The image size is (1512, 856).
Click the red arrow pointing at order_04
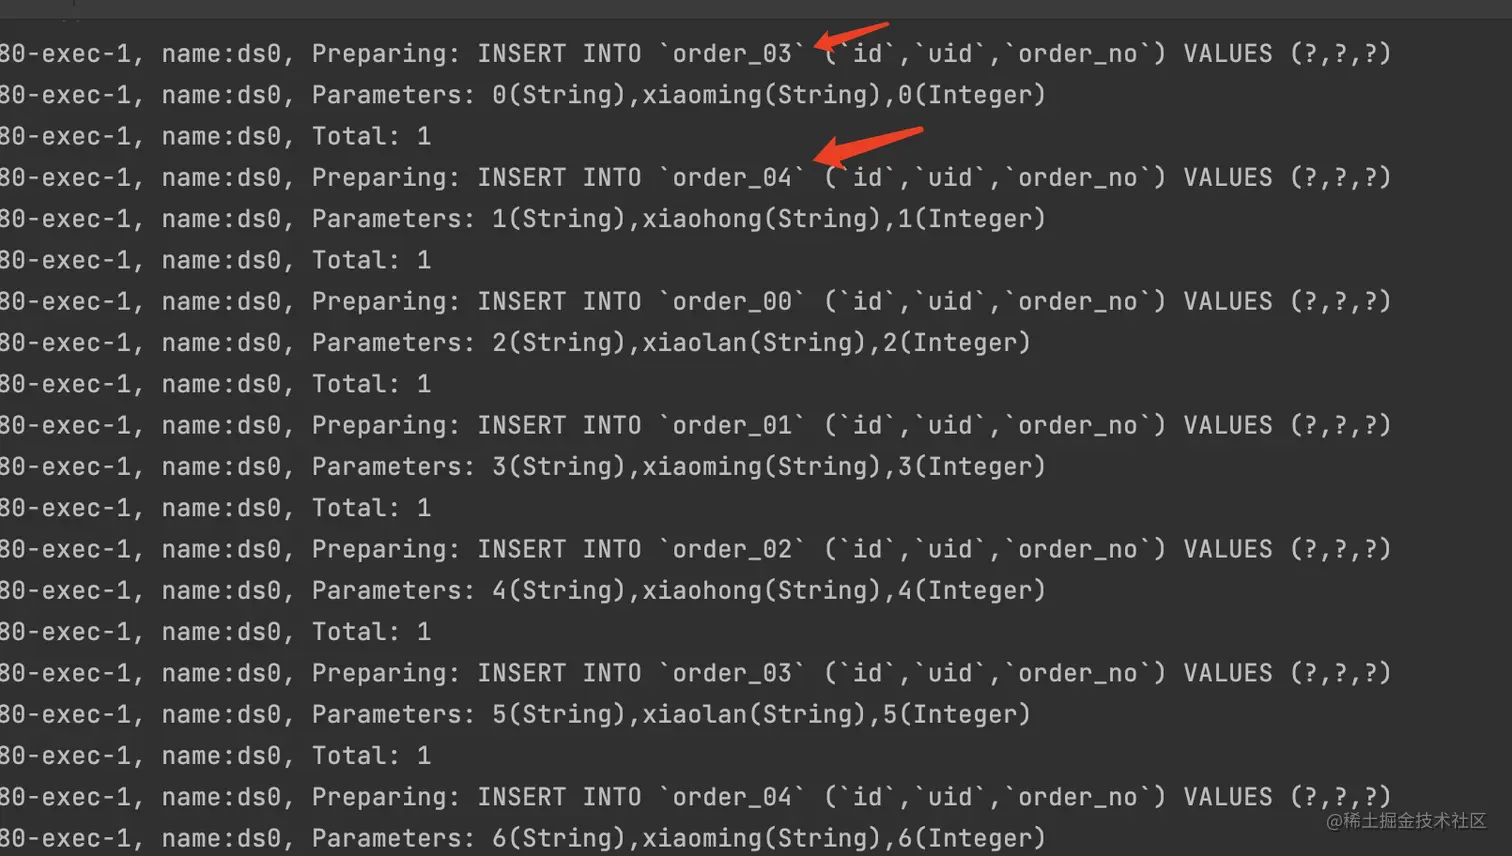[x=867, y=146]
